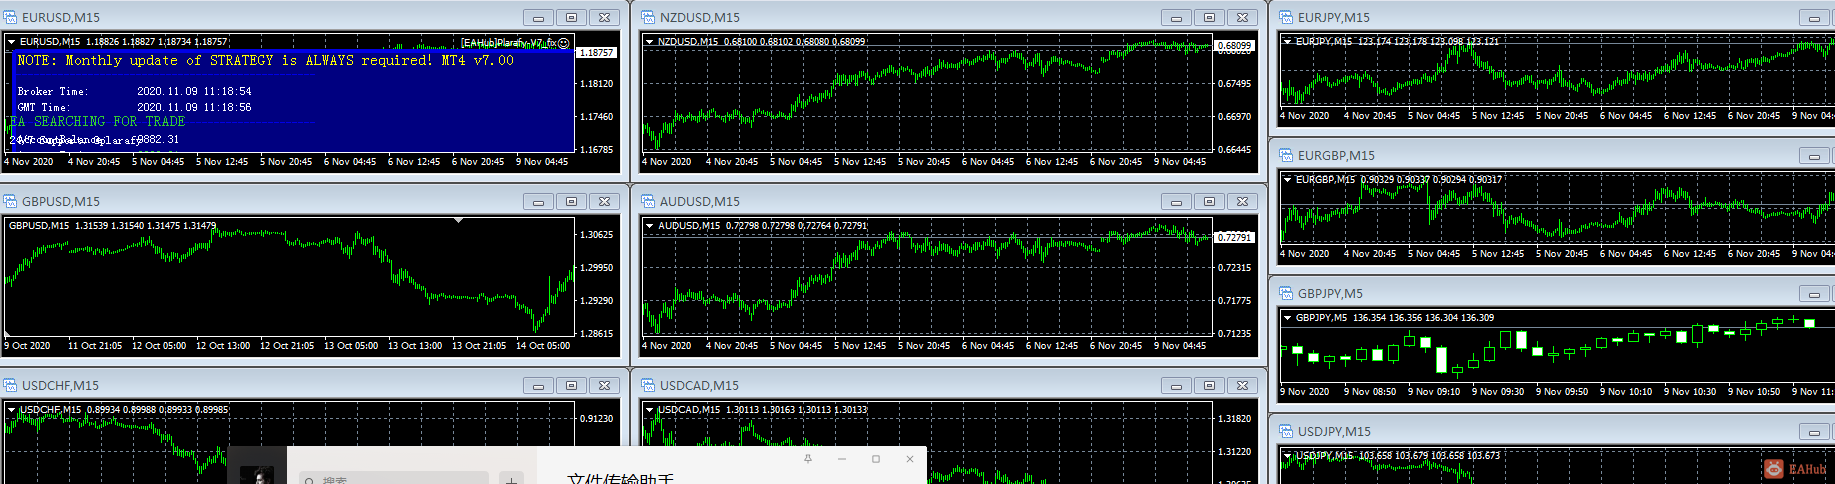Minimize the USDJPY,M15 chart window
1835x484 pixels.
(1814, 432)
